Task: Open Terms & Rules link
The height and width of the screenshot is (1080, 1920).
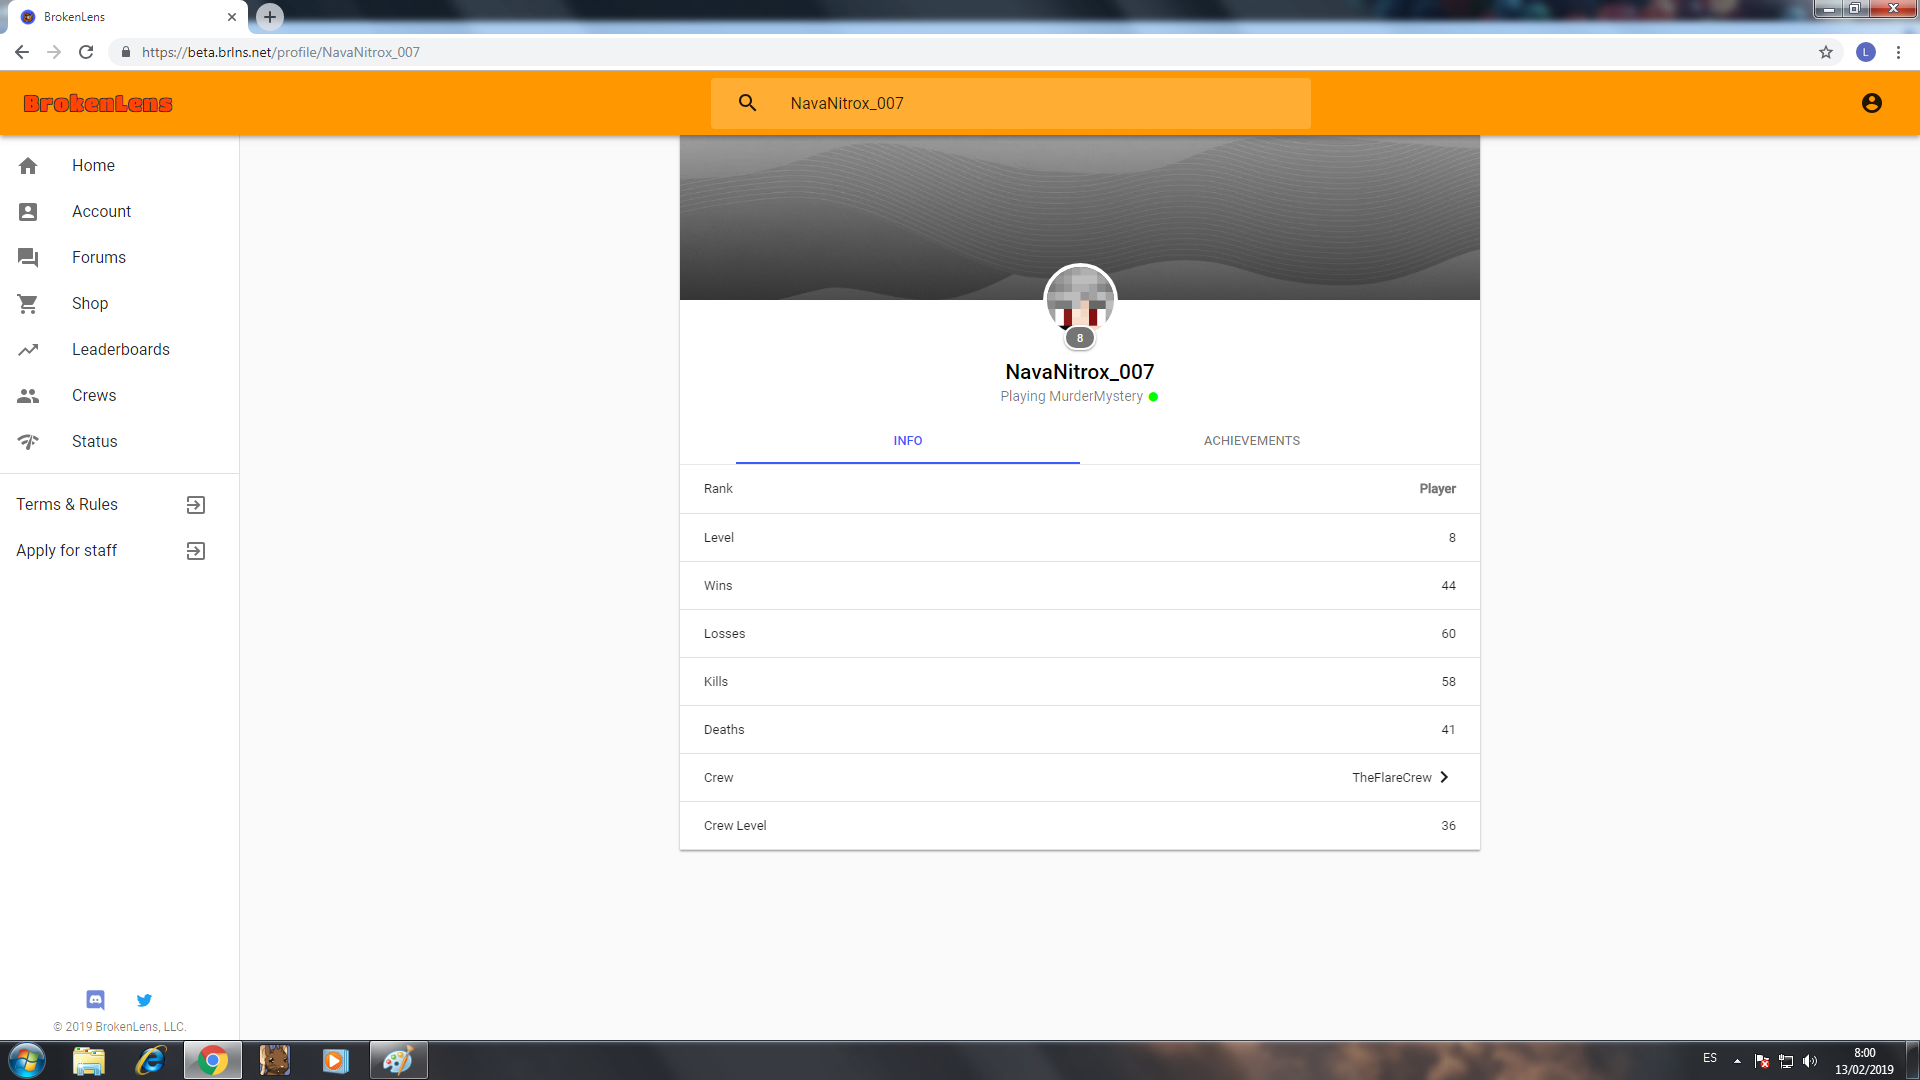Action: pyautogui.click(x=67, y=505)
